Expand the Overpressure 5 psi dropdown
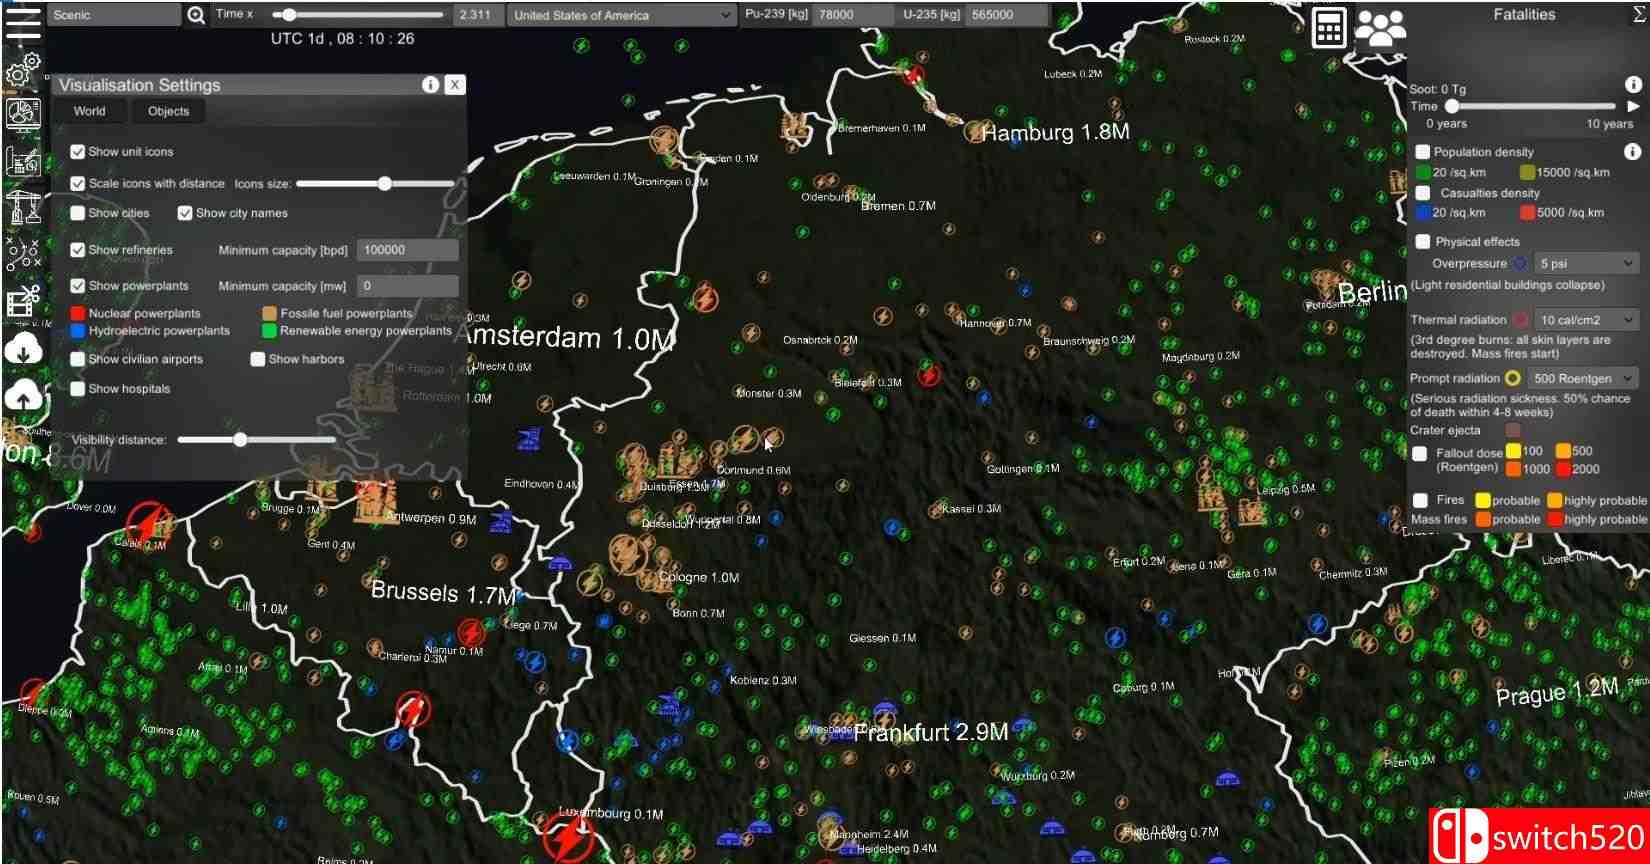Screen dimensions: 1650x864 [1585, 264]
